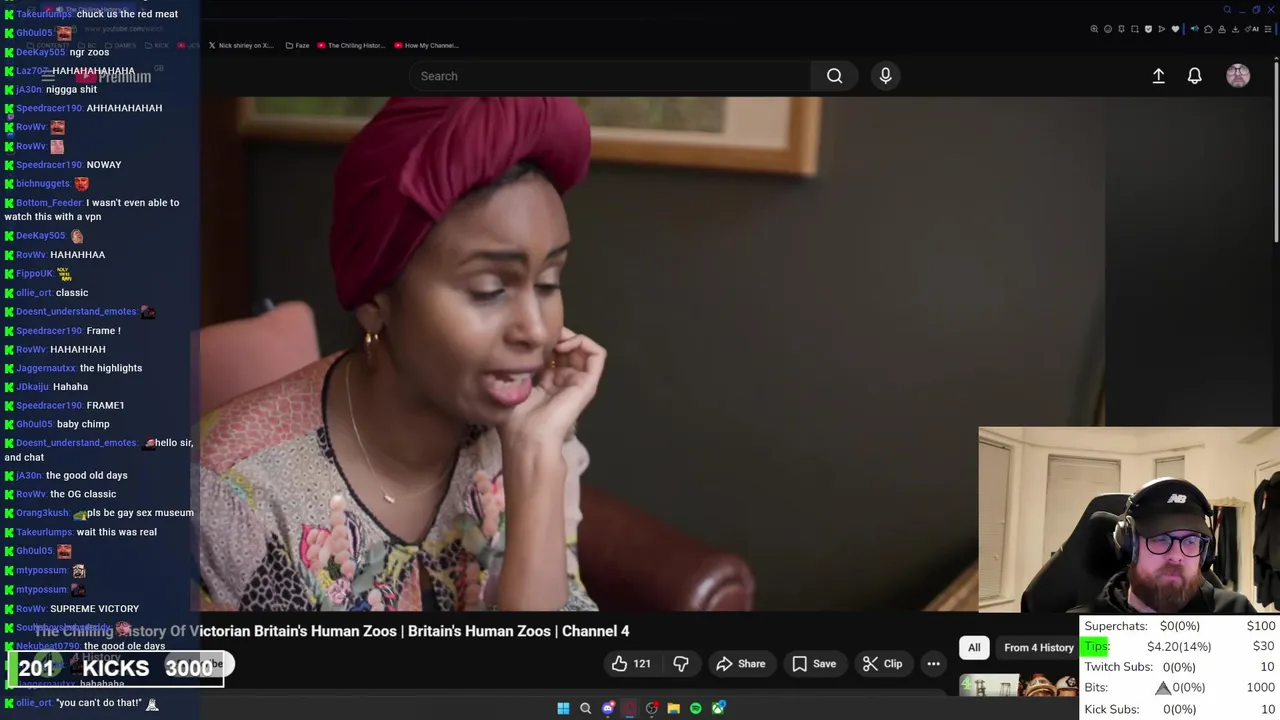Click chat username Bottom_Feeder
This screenshot has height=720, width=1280.
(49, 203)
